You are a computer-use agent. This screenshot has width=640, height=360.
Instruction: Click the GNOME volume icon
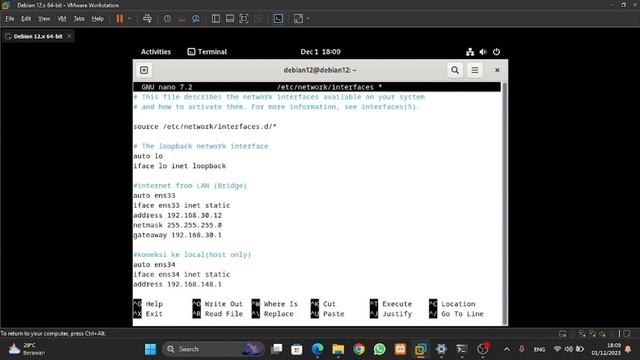click(x=483, y=52)
